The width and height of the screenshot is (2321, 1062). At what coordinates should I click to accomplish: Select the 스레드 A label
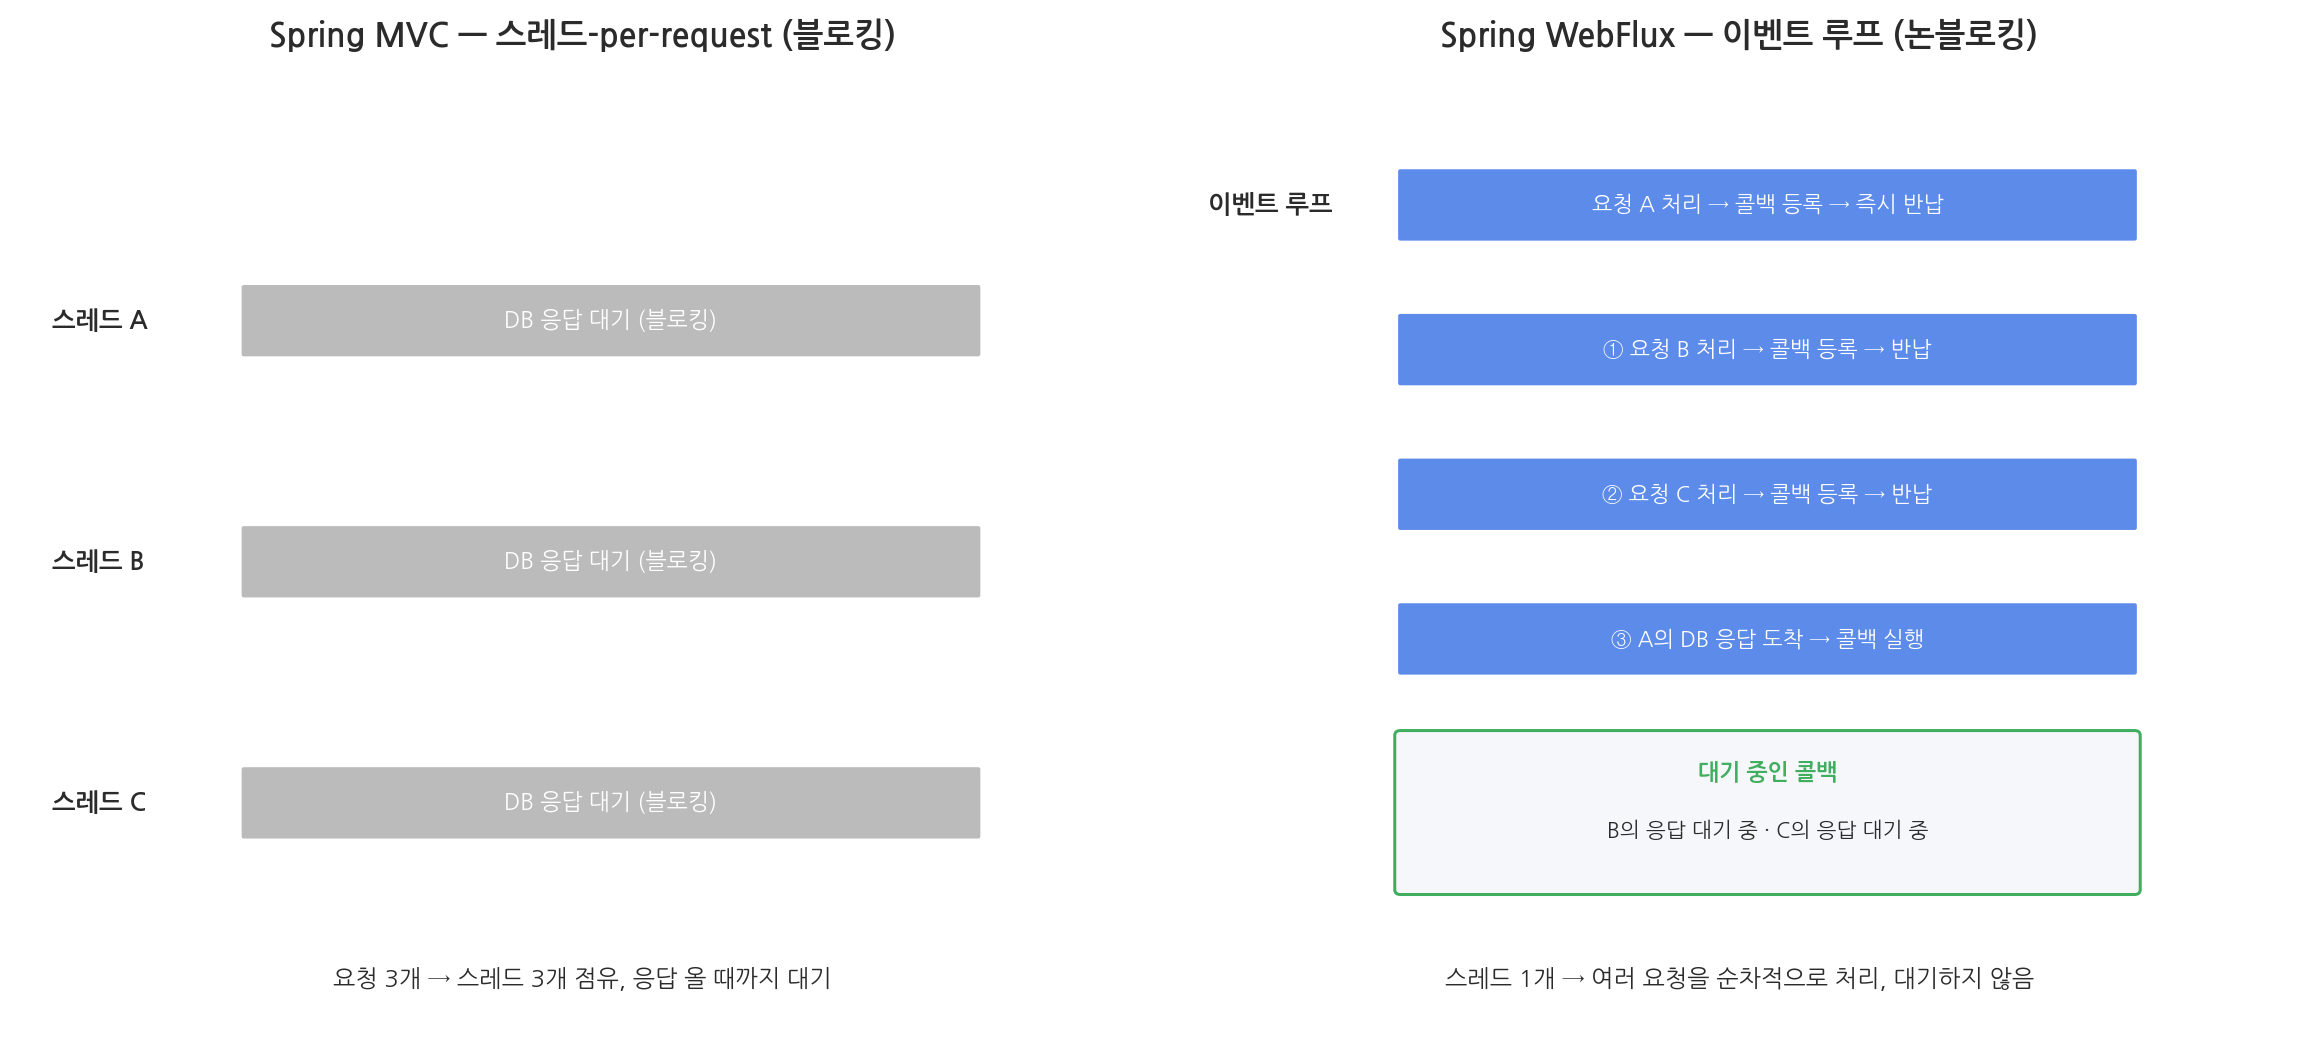[x=100, y=320]
